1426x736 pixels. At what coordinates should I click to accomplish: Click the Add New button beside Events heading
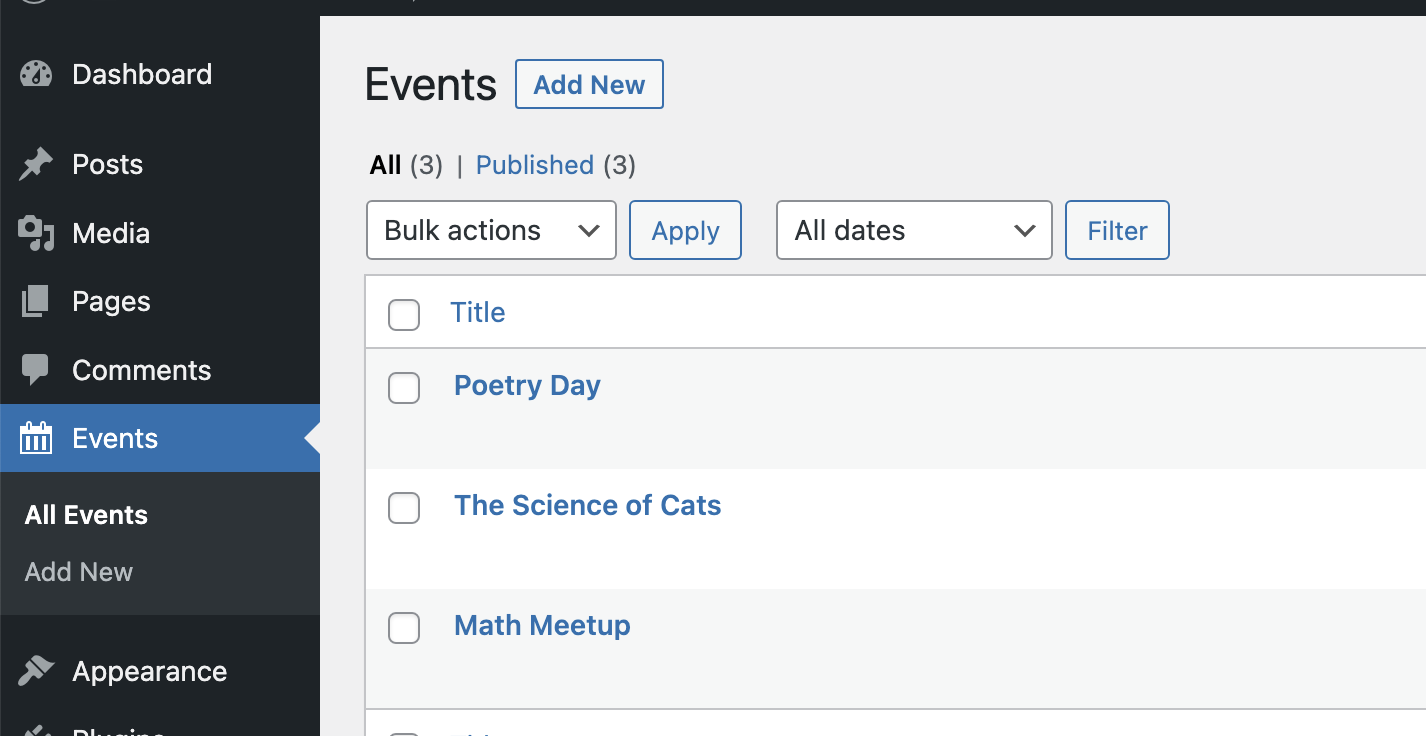(589, 85)
